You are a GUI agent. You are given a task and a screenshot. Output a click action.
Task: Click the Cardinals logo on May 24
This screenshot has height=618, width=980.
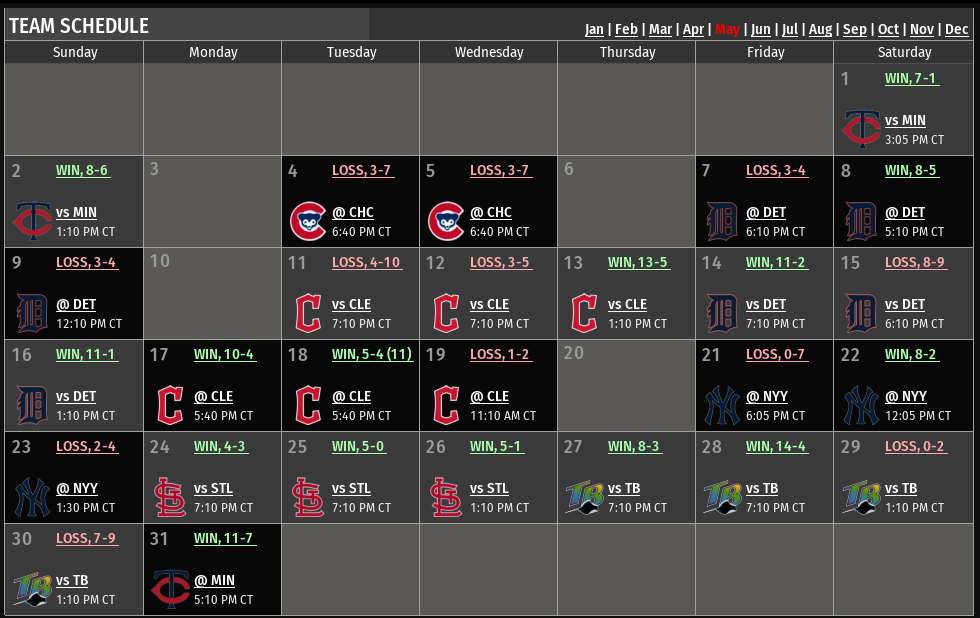pyautogui.click(x=169, y=497)
